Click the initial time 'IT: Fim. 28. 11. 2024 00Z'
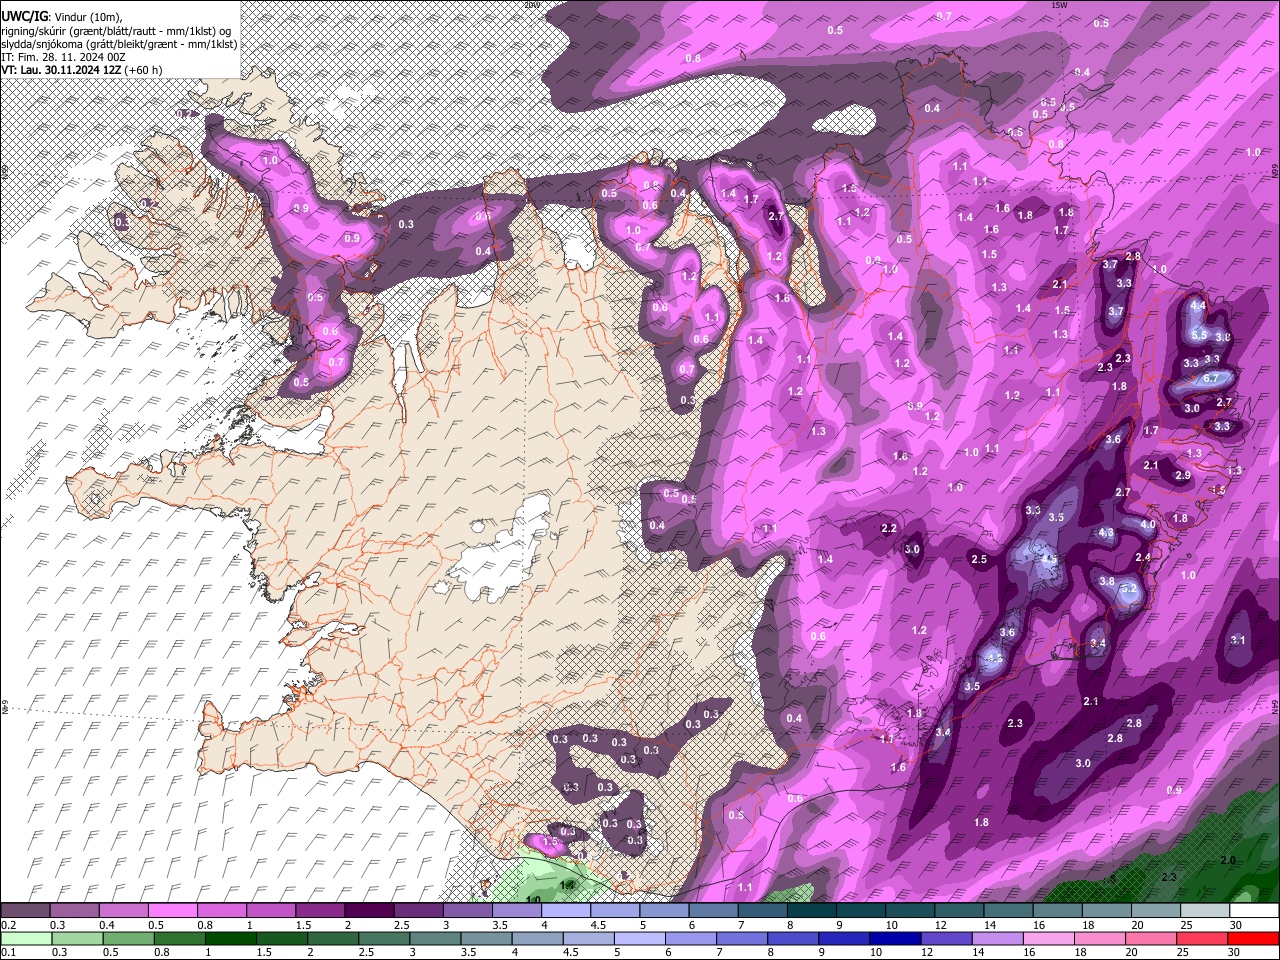The image size is (1280, 960). point(63,57)
